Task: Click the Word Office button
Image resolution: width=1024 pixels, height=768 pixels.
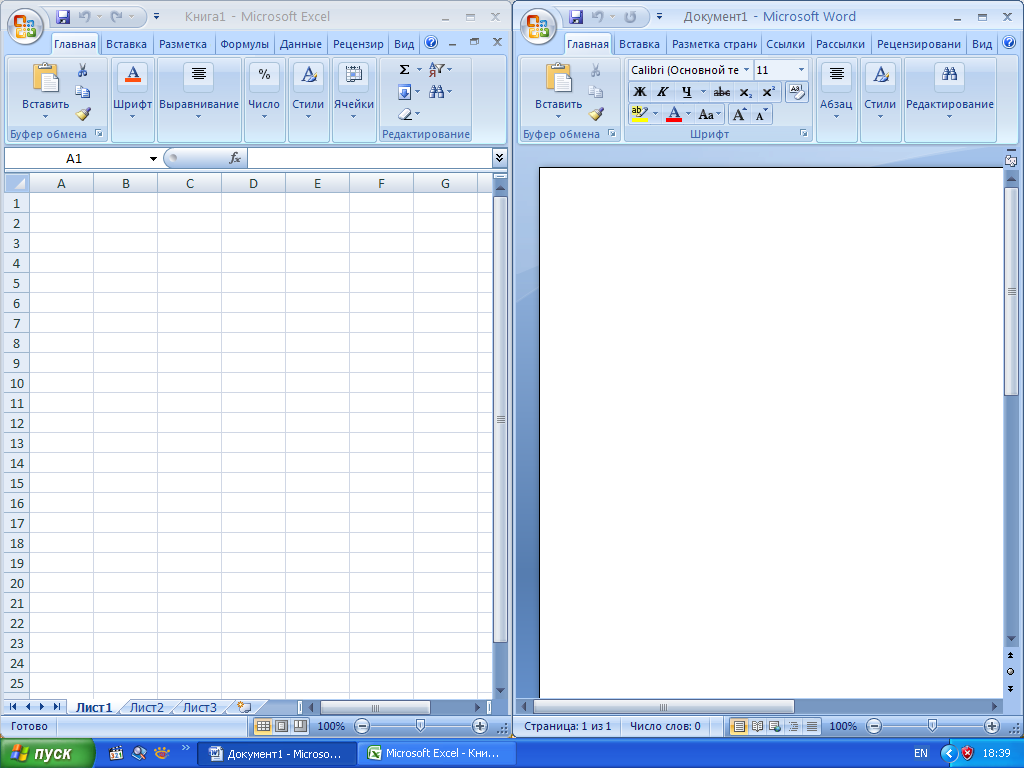Action: (x=538, y=26)
